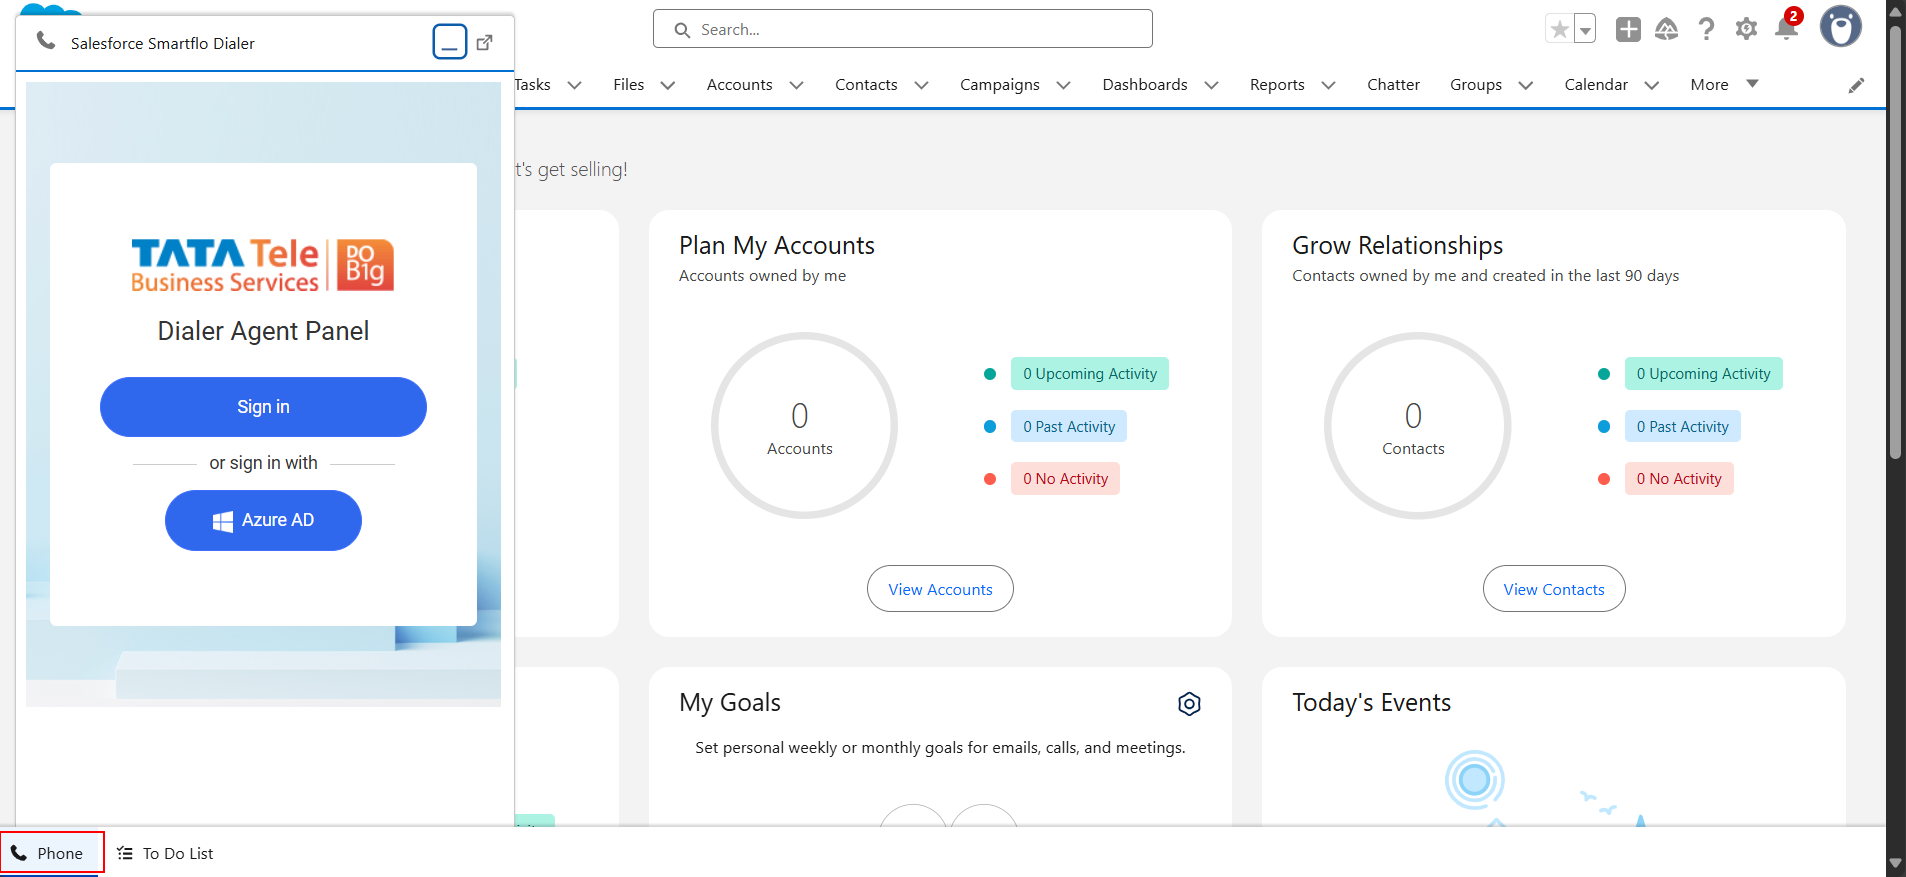Minimize the Salesforce Smartflo Dialer panel
1906x877 pixels.
450,42
